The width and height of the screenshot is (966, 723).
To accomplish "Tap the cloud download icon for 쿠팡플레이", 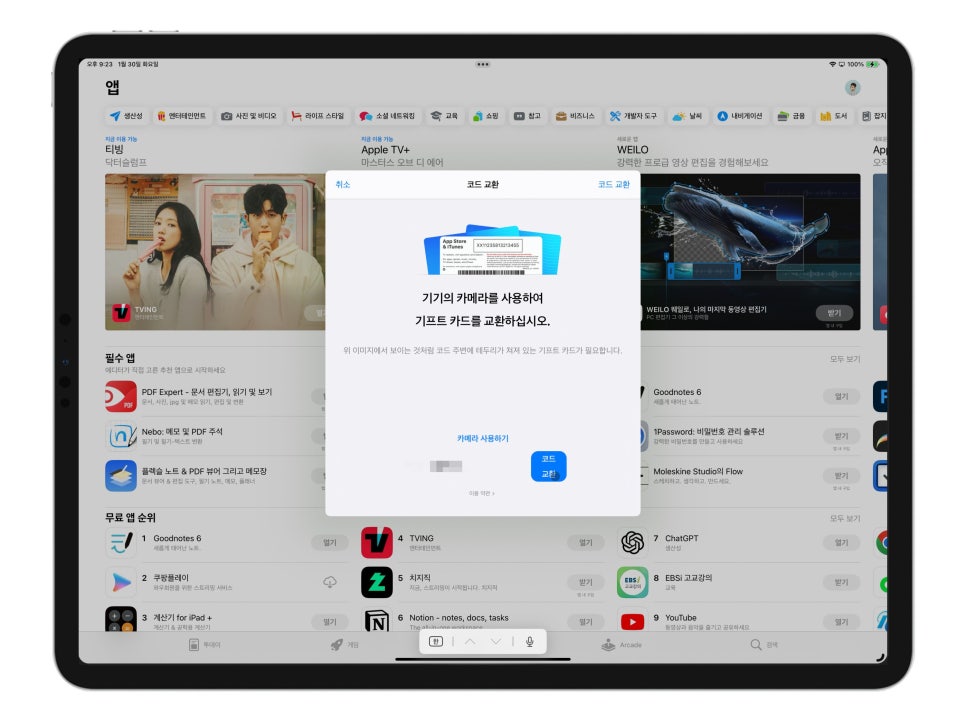I will point(330,582).
